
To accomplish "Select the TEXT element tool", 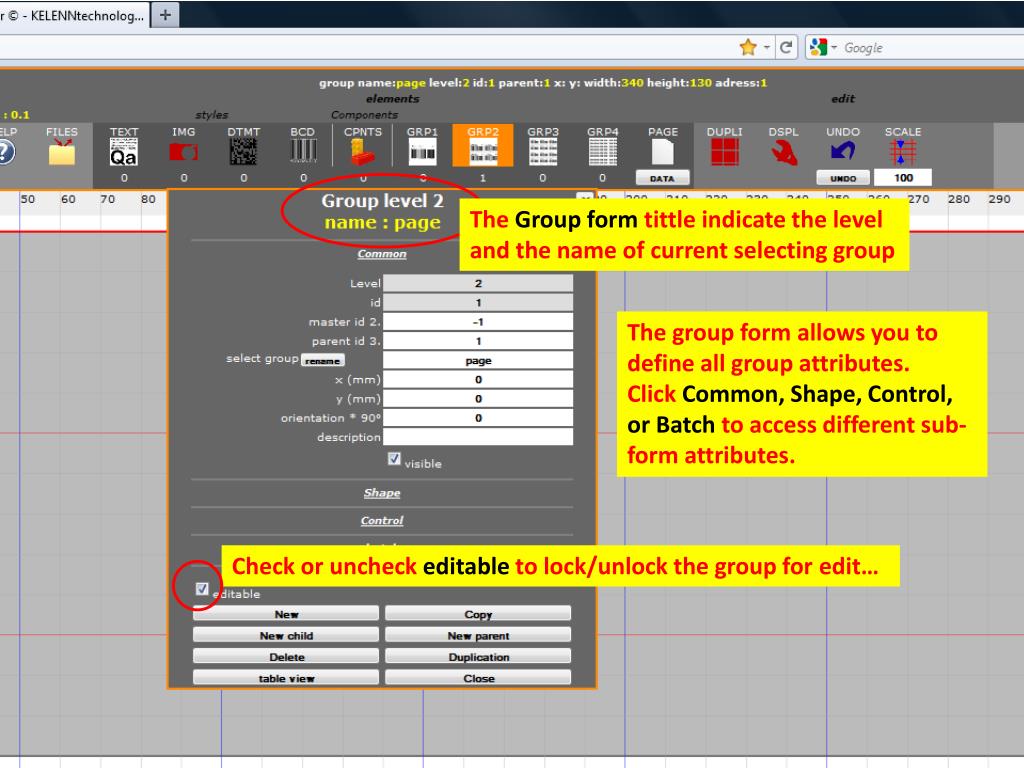I will click(x=124, y=152).
